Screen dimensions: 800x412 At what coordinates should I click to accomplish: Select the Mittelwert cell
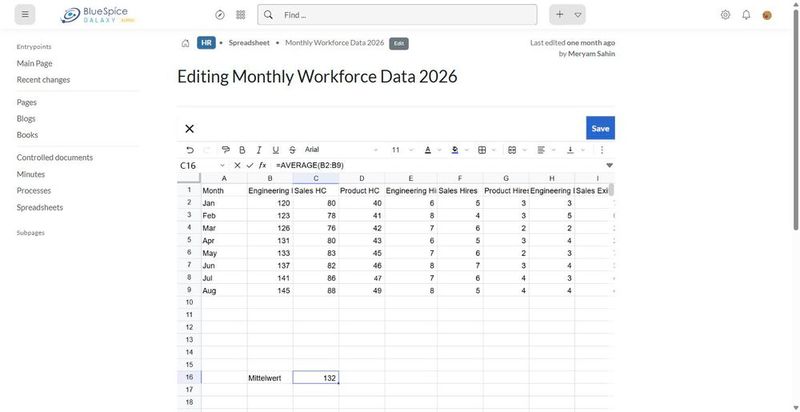270,377
